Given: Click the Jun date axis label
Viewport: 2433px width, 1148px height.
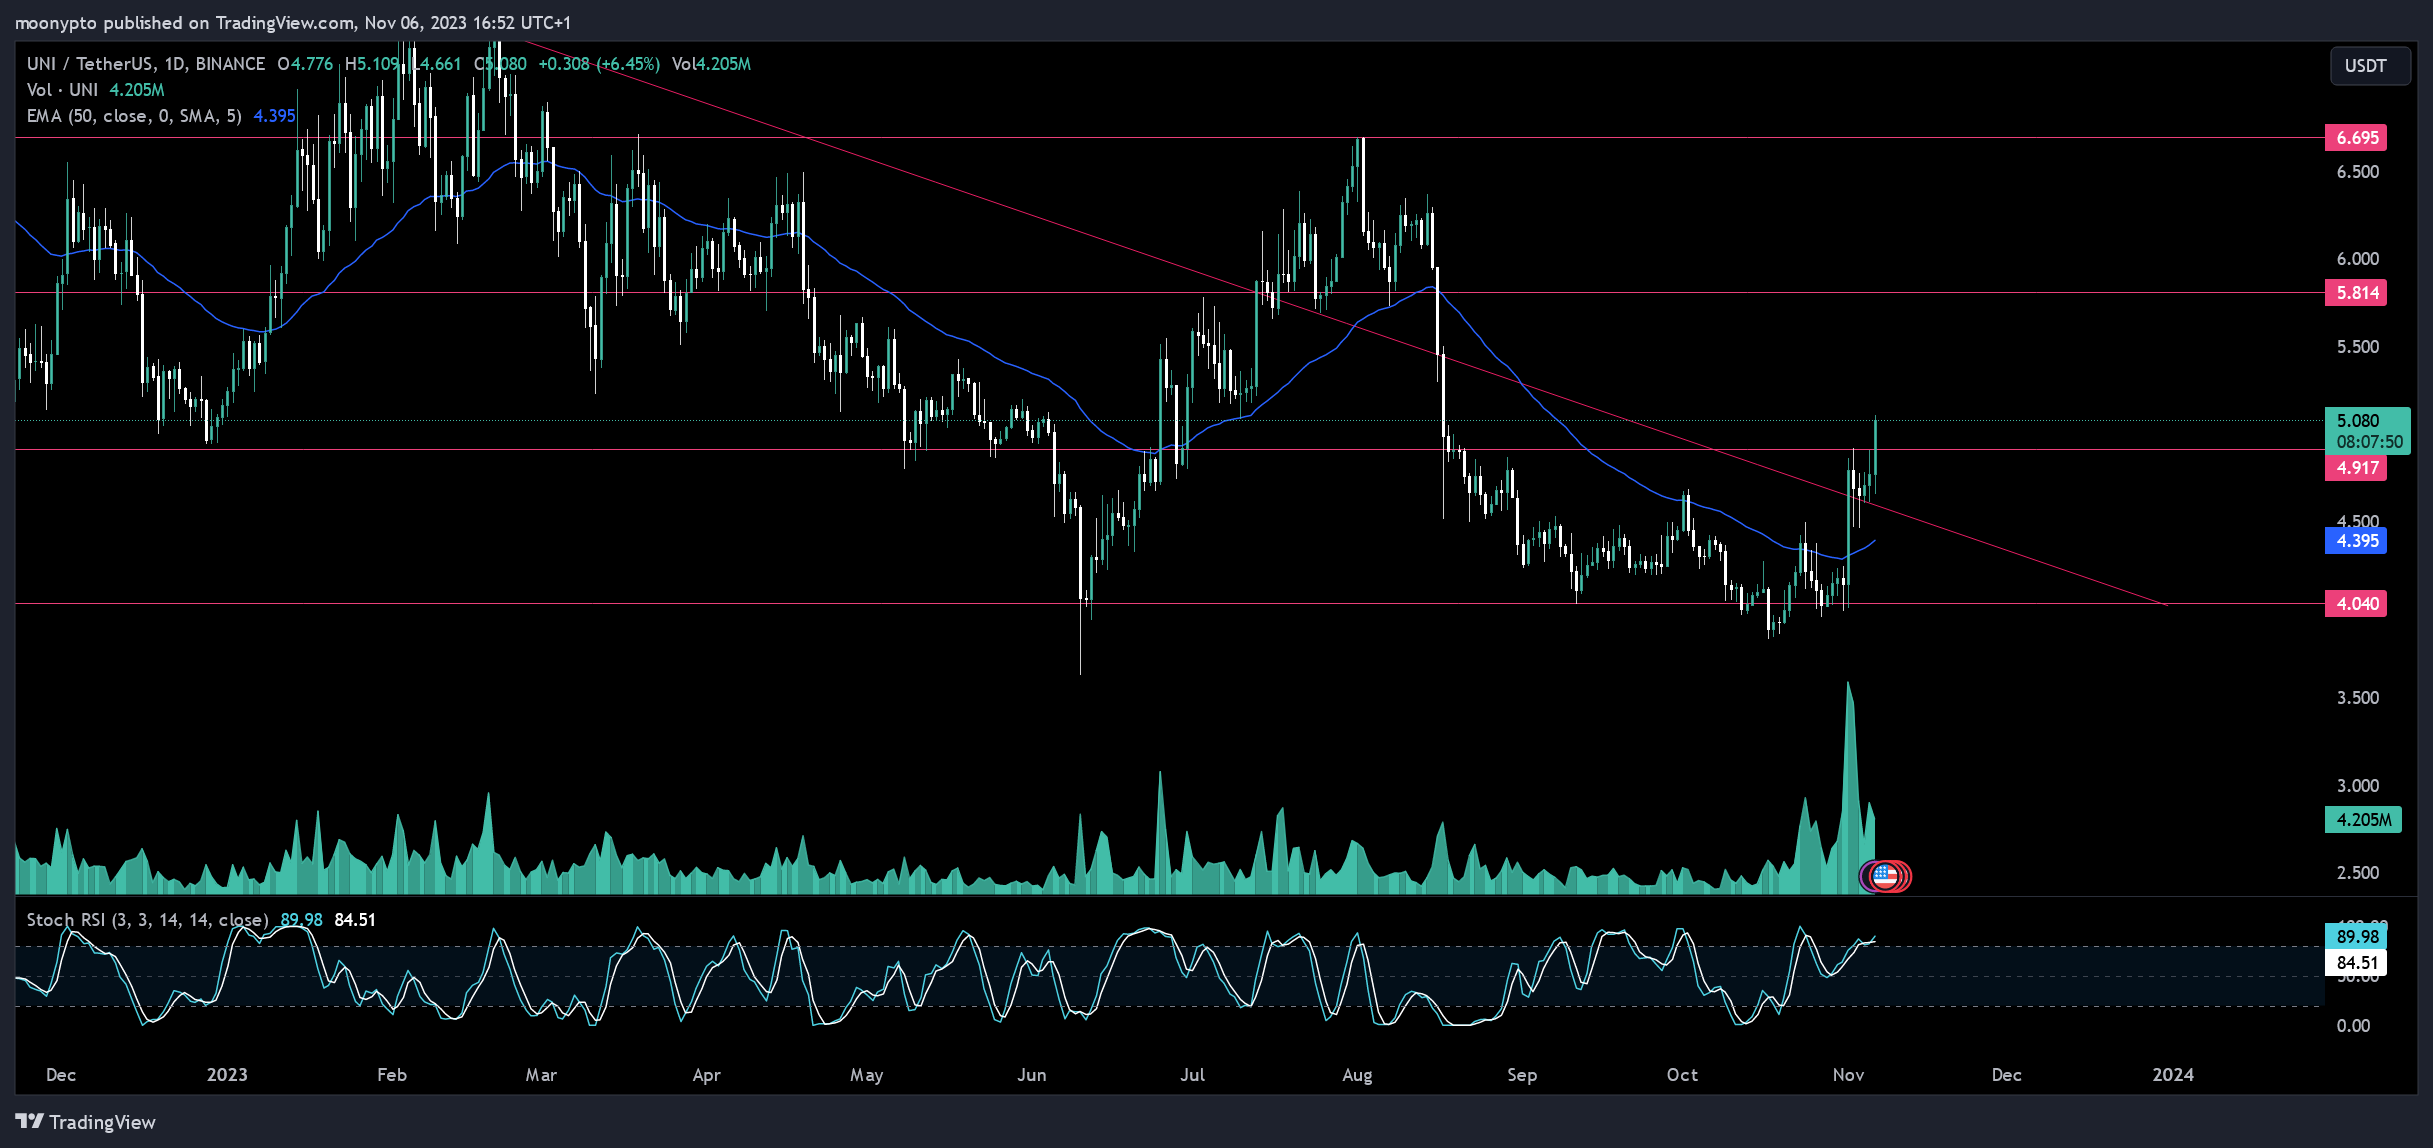Looking at the screenshot, I should [1032, 1075].
